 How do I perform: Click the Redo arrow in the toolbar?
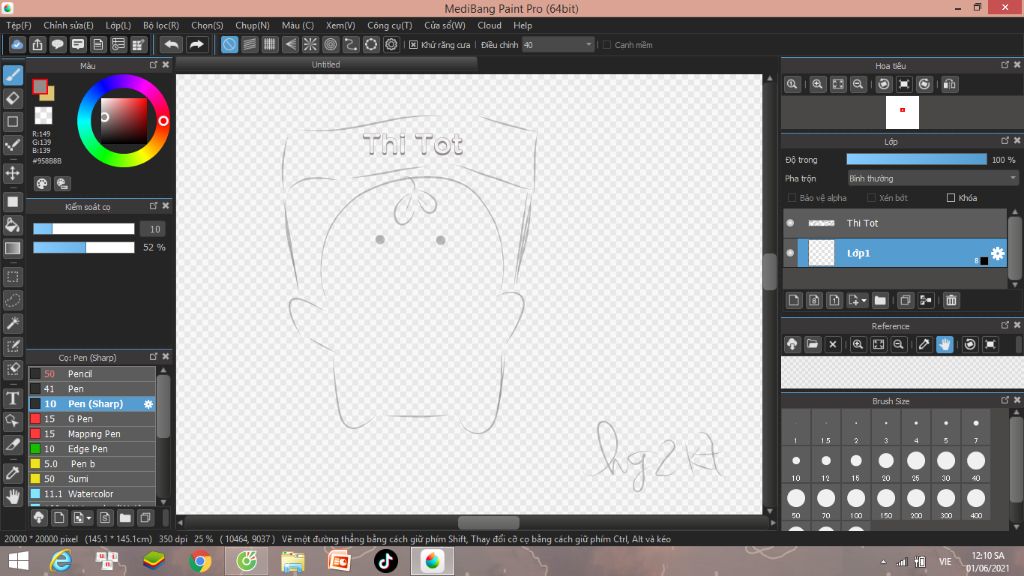(x=196, y=44)
